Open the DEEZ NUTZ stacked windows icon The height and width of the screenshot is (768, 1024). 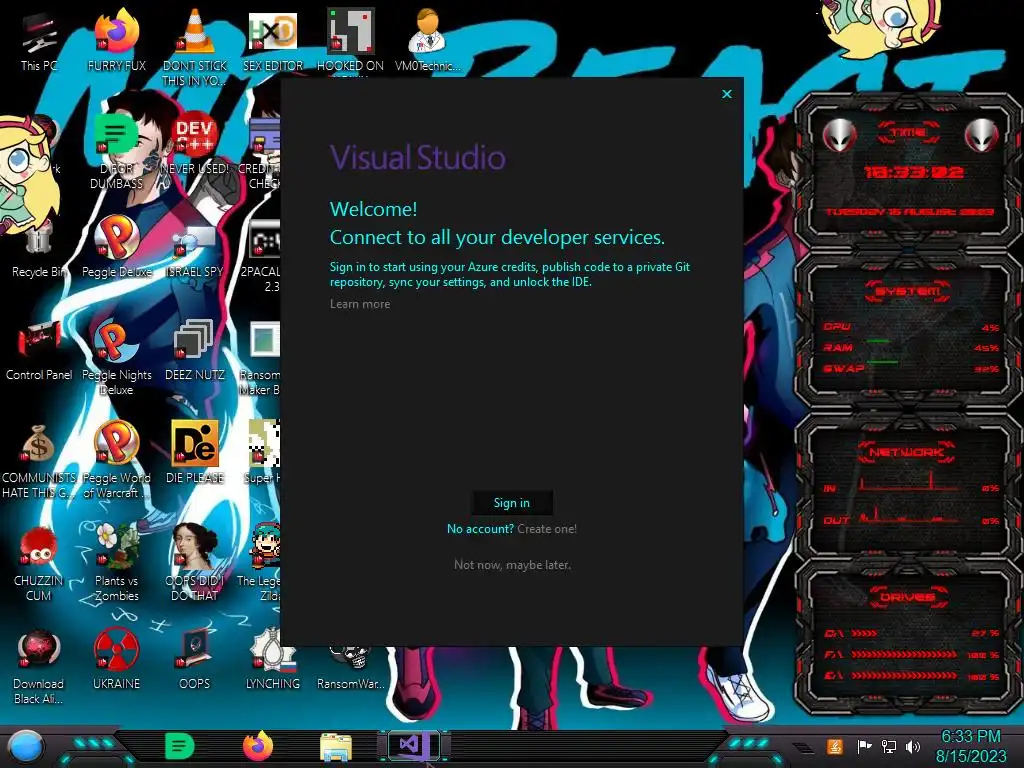[x=195, y=351]
